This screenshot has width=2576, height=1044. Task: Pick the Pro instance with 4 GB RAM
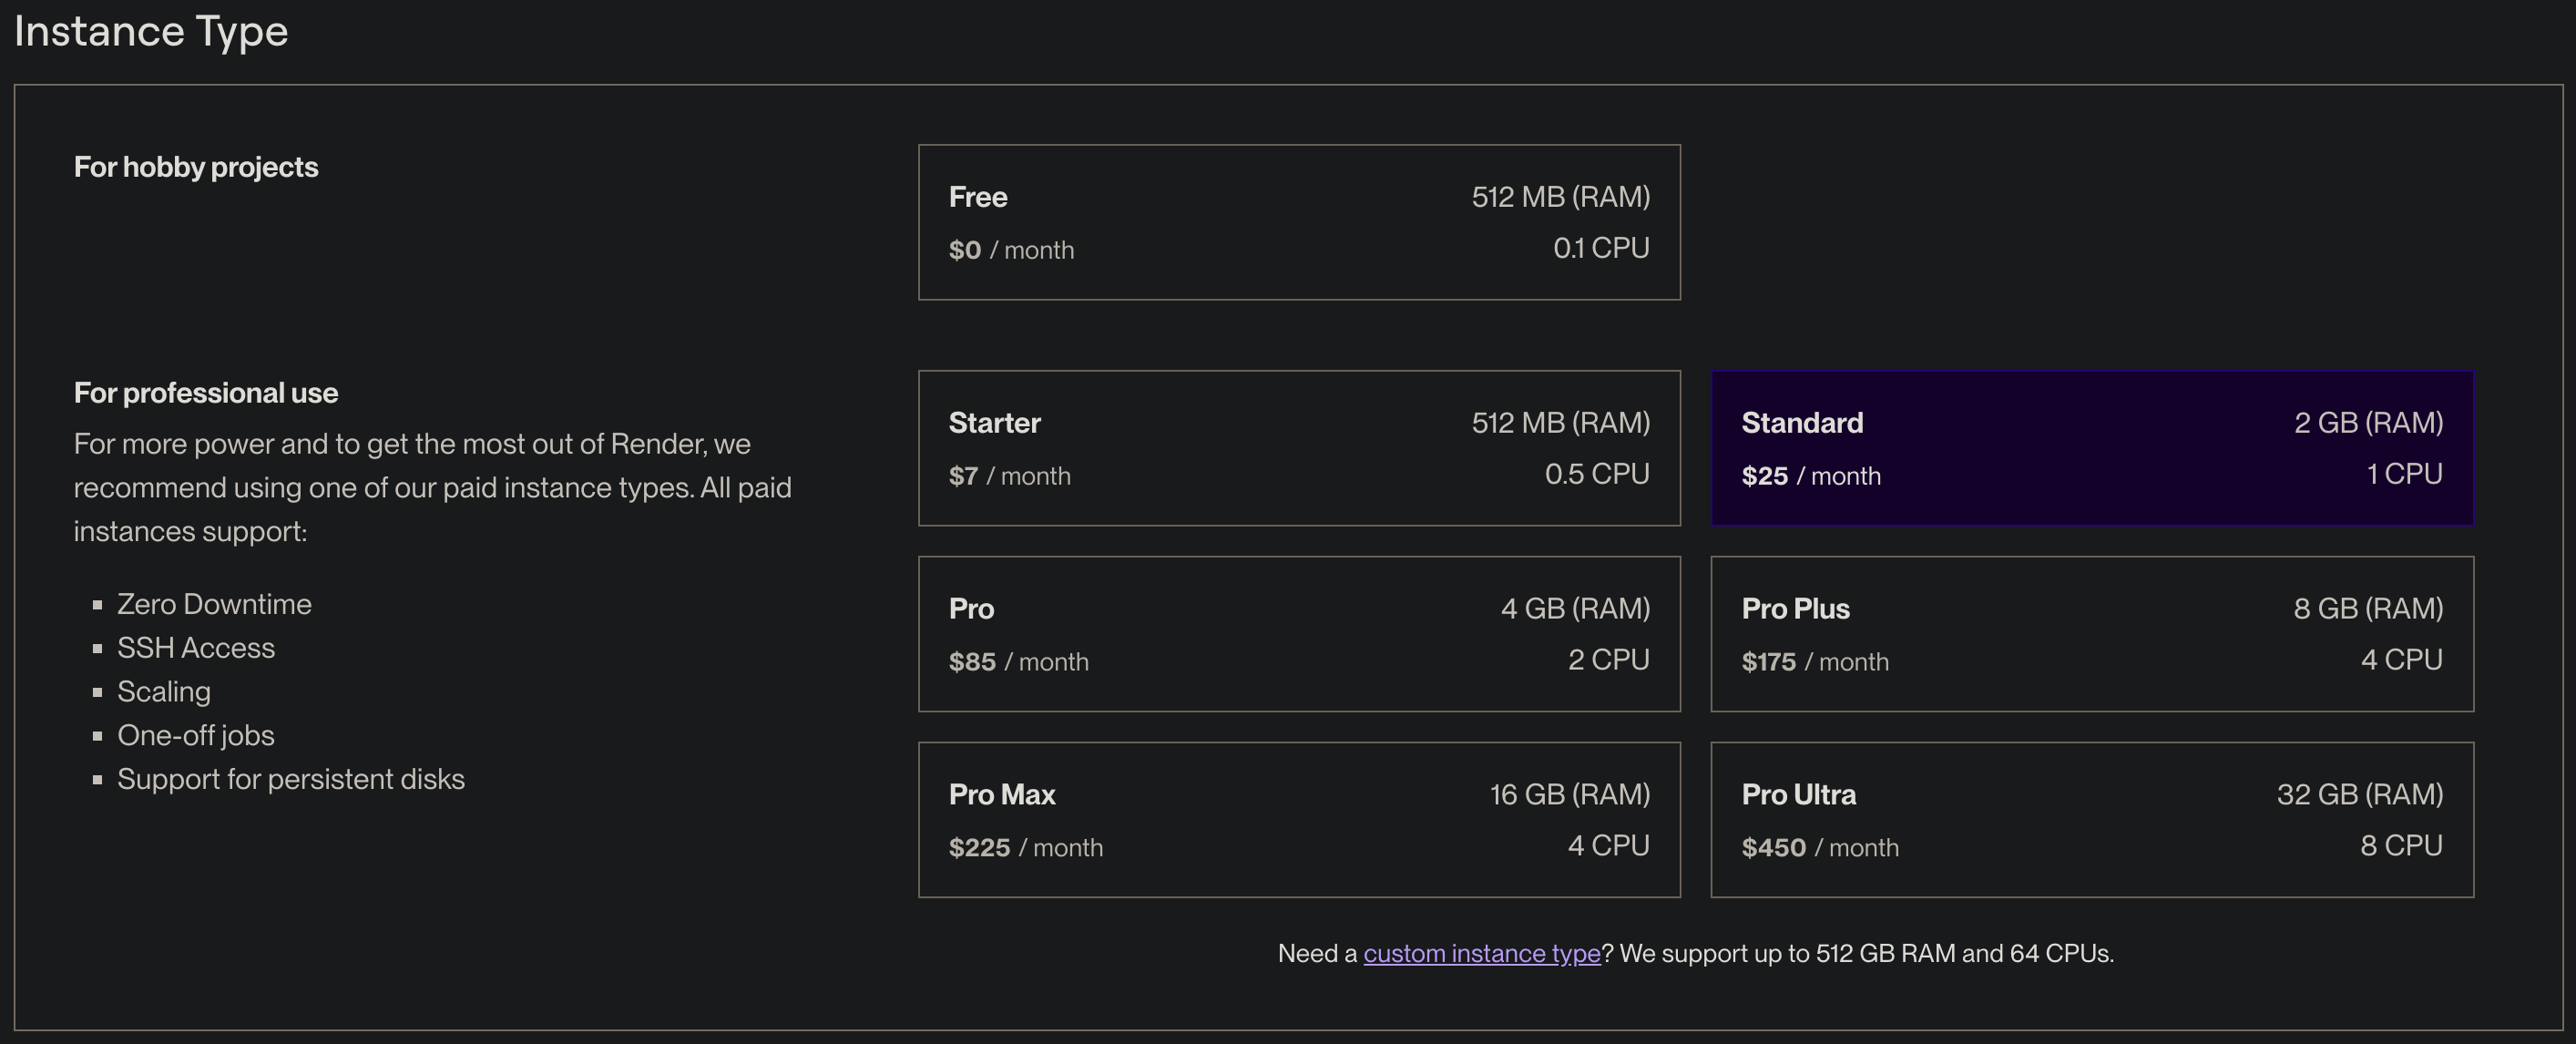point(1298,634)
